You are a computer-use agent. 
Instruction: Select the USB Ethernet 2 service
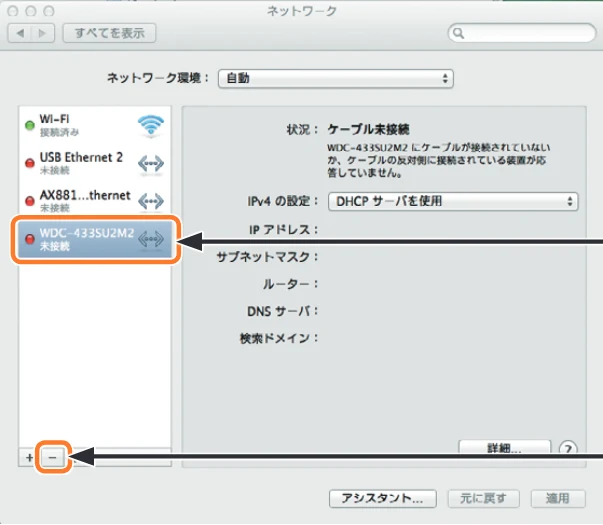coord(95,163)
